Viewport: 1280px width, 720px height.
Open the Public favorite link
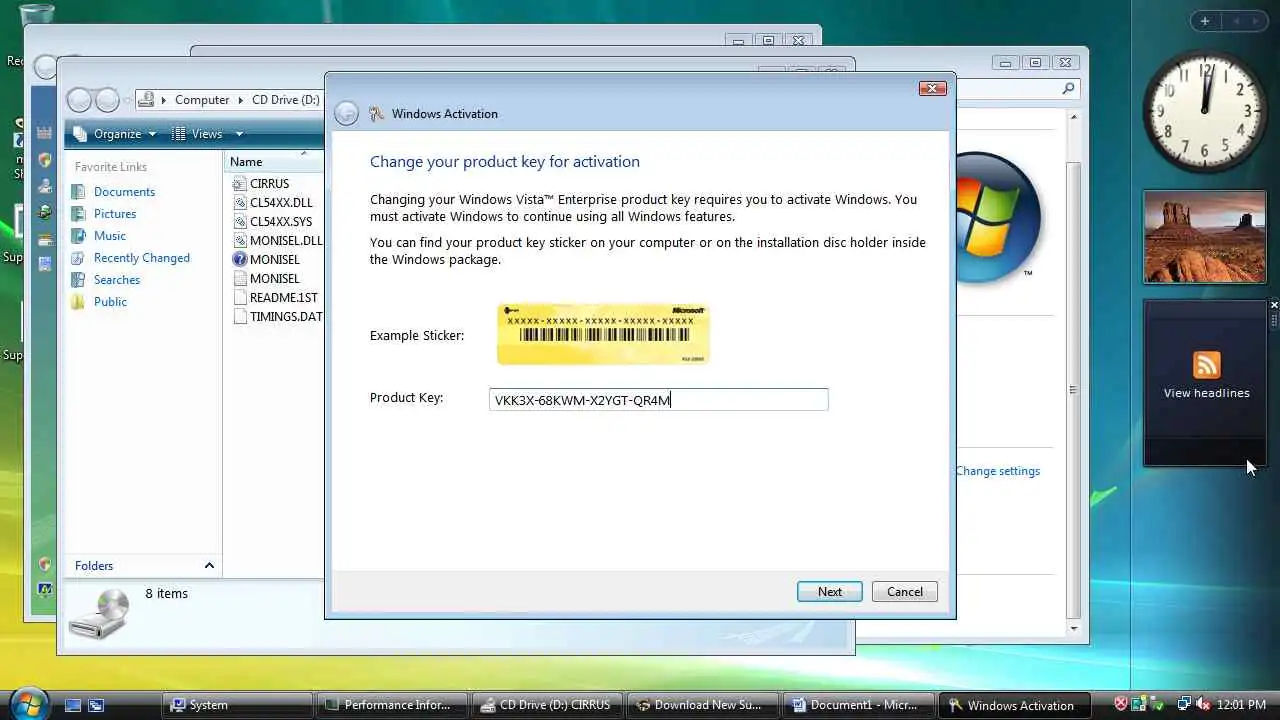[110, 302]
